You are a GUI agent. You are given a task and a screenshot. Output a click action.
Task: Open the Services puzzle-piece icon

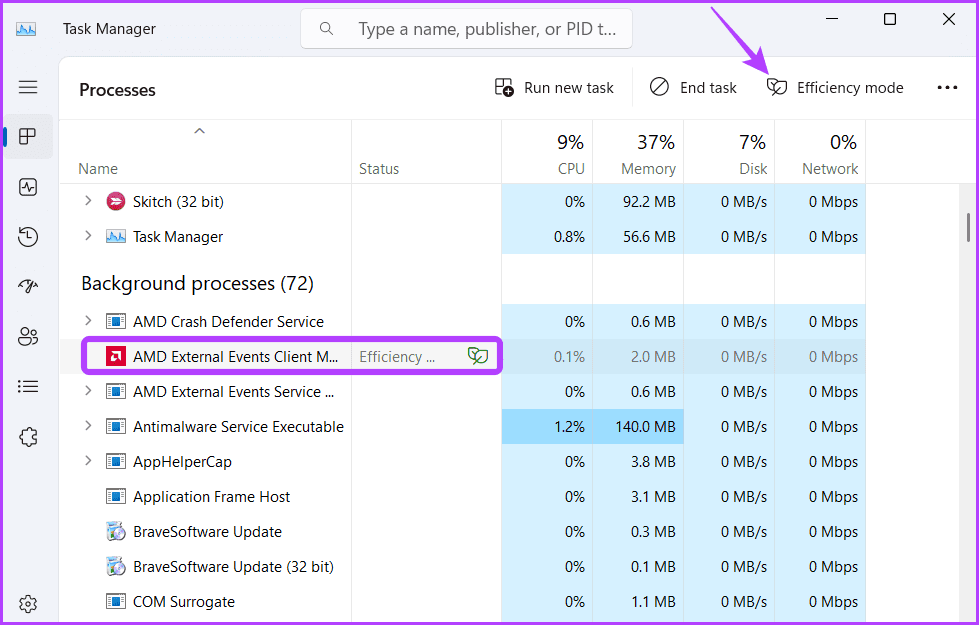pos(28,436)
